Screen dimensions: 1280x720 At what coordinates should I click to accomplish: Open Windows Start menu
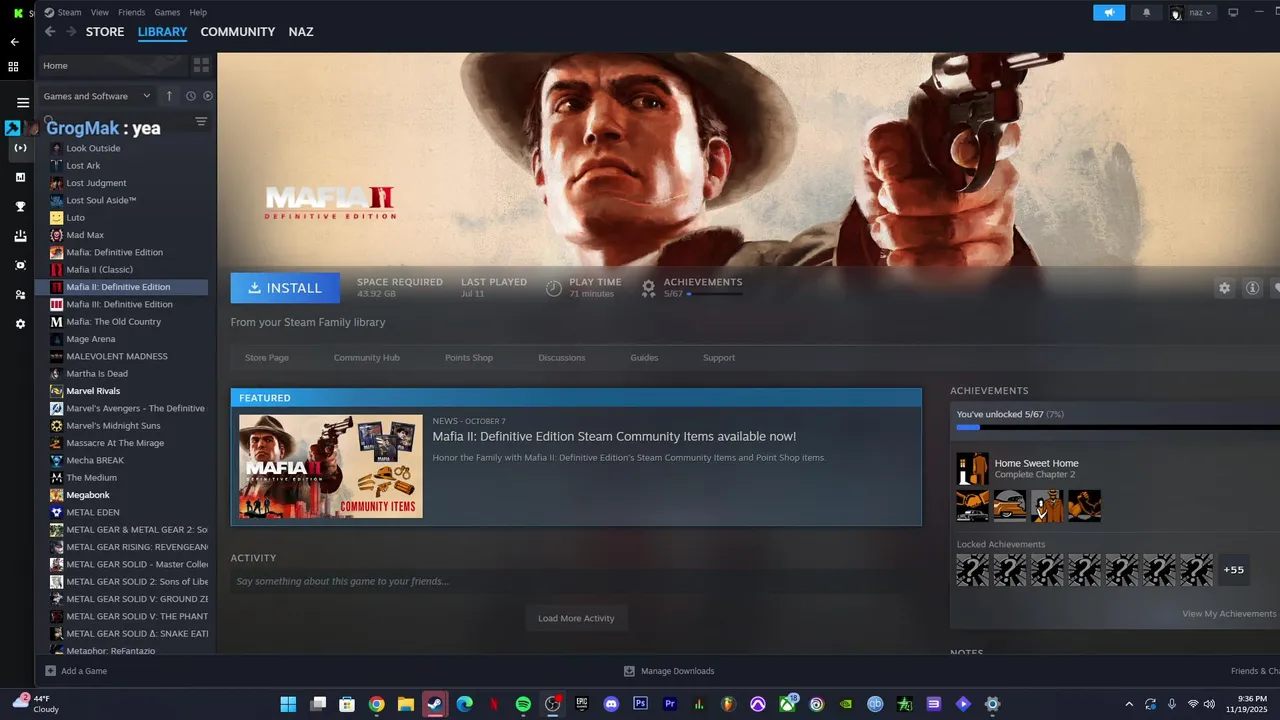(288, 704)
